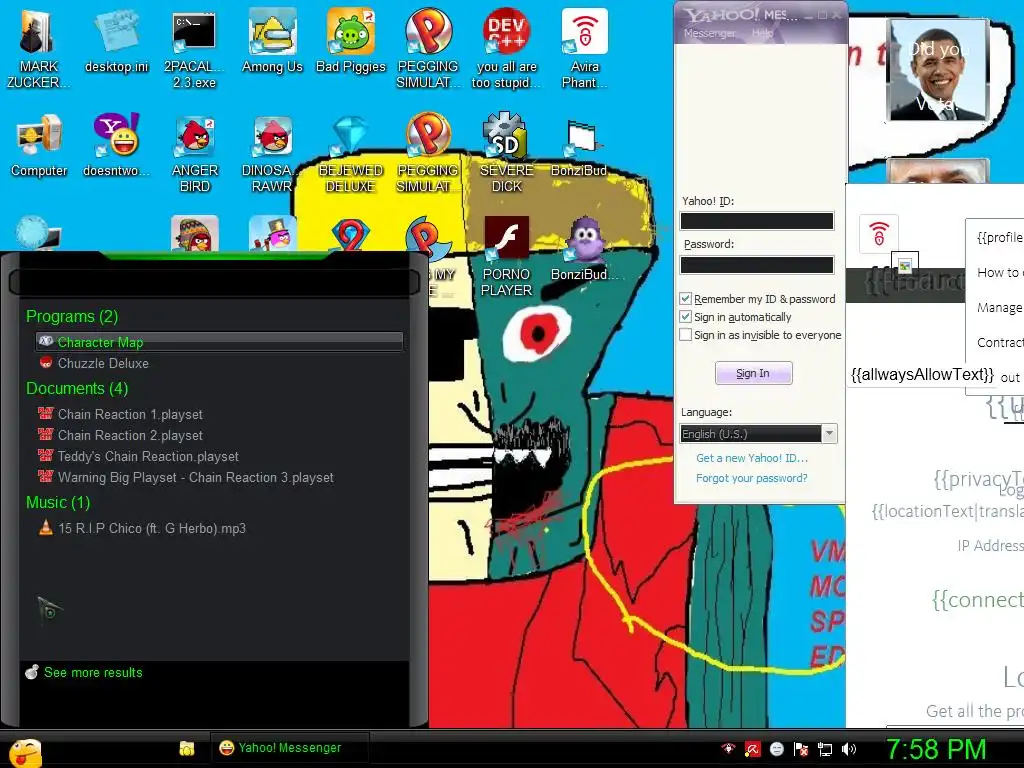Click See more results in Start menu
Screen dimensions: 1024x768
[93, 672]
